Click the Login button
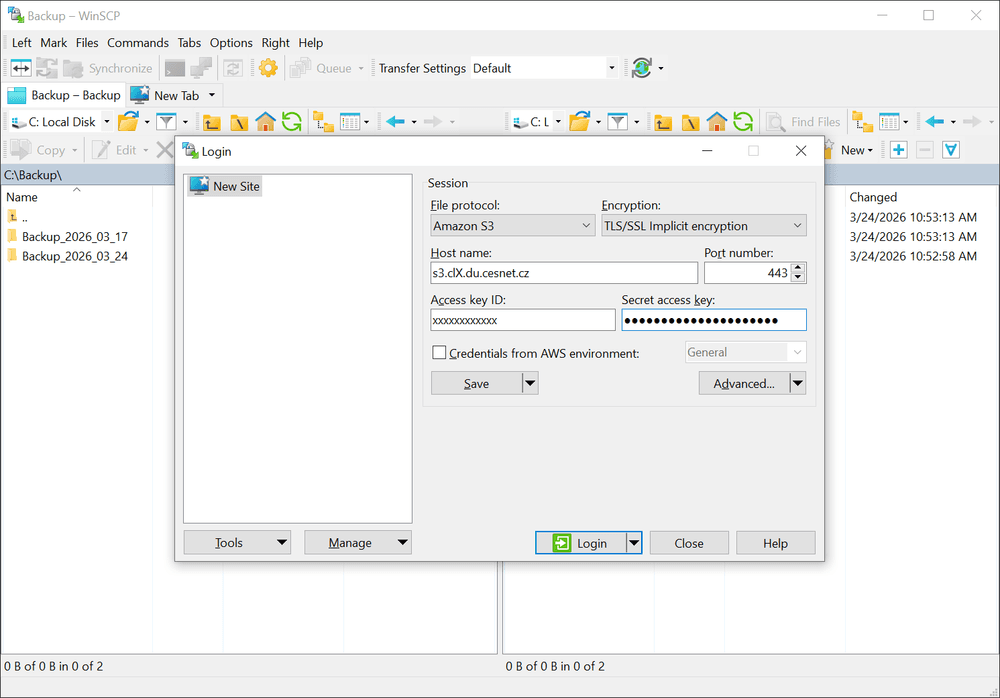The width and height of the screenshot is (1000, 698). [x=580, y=543]
